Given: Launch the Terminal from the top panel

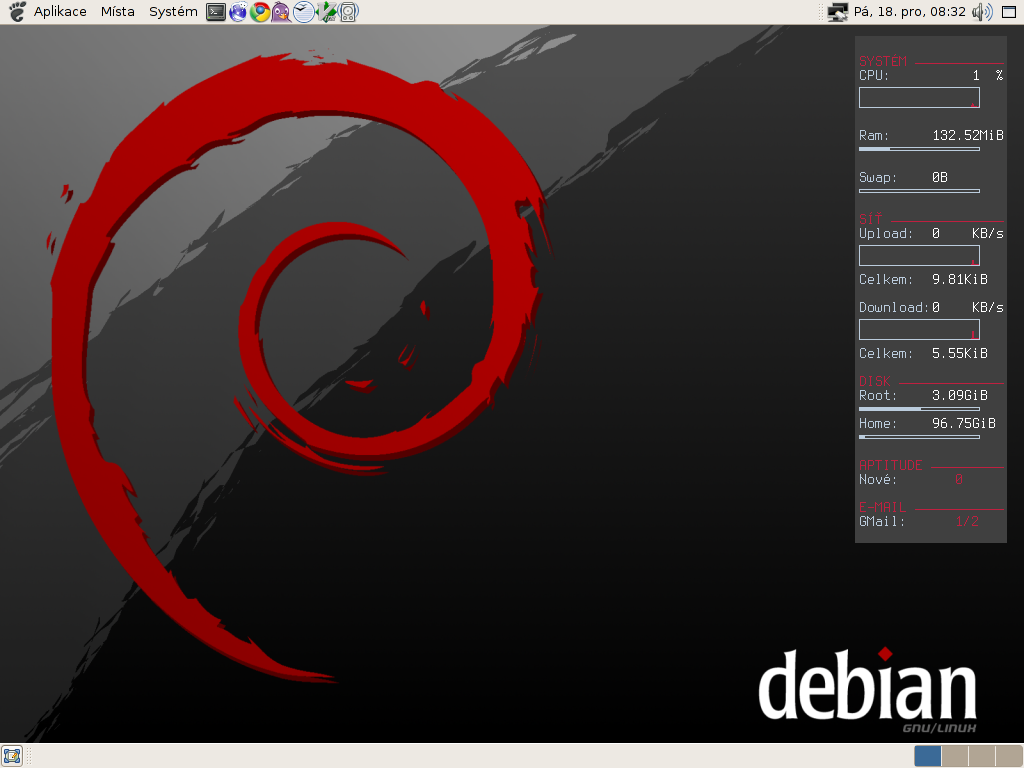Looking at the screenshot, I should (216, 12).
